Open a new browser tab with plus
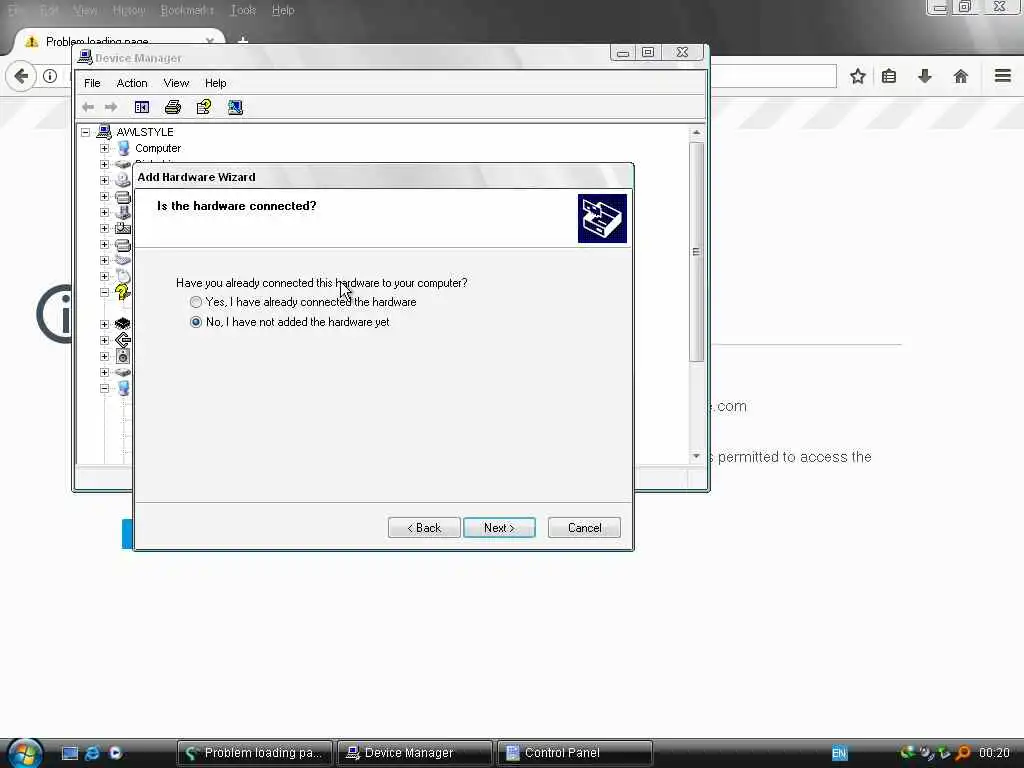Image resolution: width=1024 pixels, height=768 pixels. pyautogui.click(x=243, y=40)
